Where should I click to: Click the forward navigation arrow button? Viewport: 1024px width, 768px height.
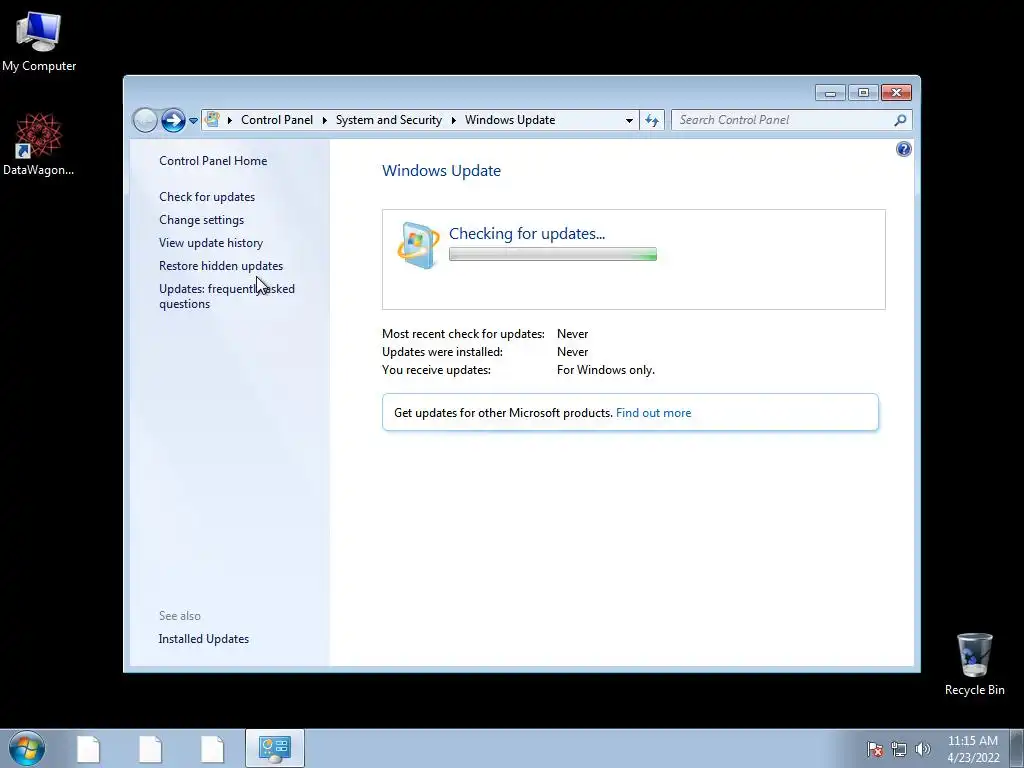point(173,120)
